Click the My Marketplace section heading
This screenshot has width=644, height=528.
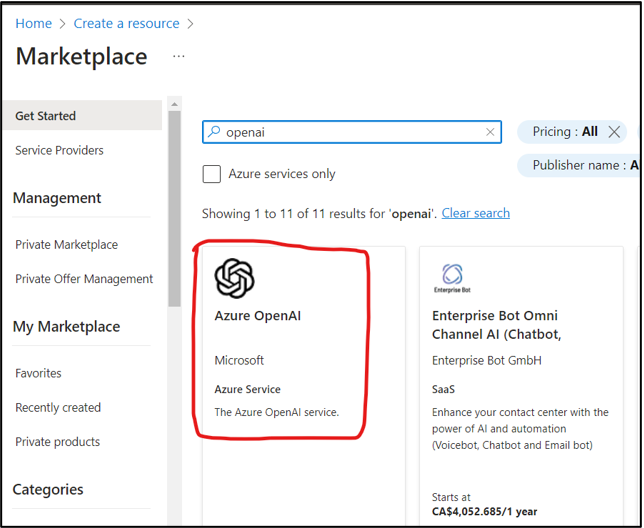(x=67, y=326)
